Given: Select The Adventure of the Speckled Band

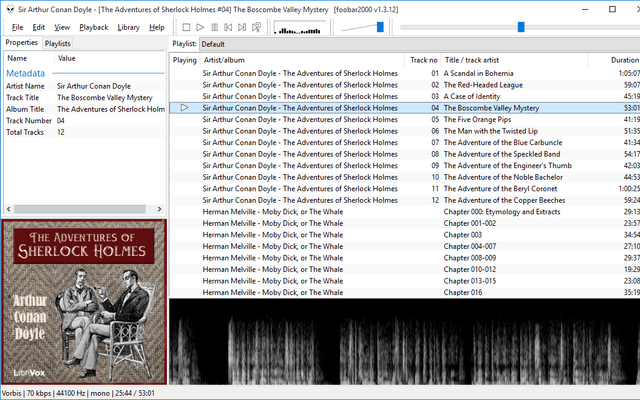Looking at the screenshot, I should pyautogui.click(x=405, y=154).
